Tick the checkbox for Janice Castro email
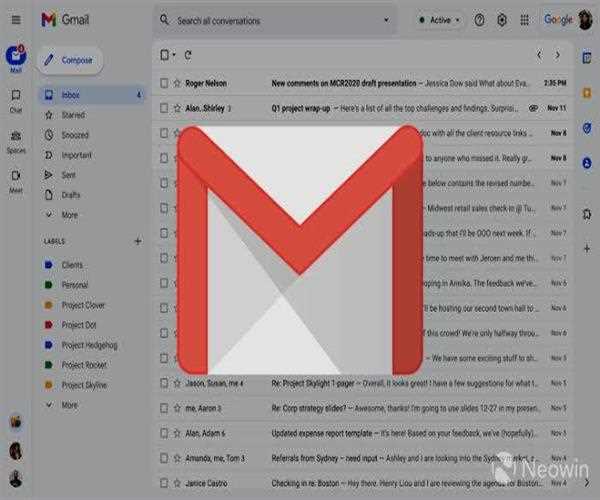The height and width of the screenshot is (500, 600). 164,484
